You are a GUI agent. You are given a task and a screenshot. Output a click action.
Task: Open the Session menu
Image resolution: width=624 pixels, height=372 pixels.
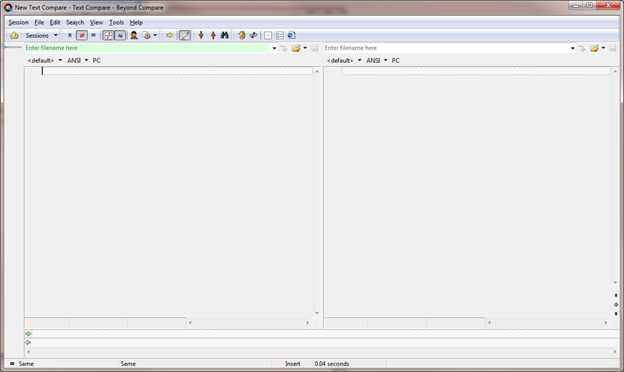[18, 22]
